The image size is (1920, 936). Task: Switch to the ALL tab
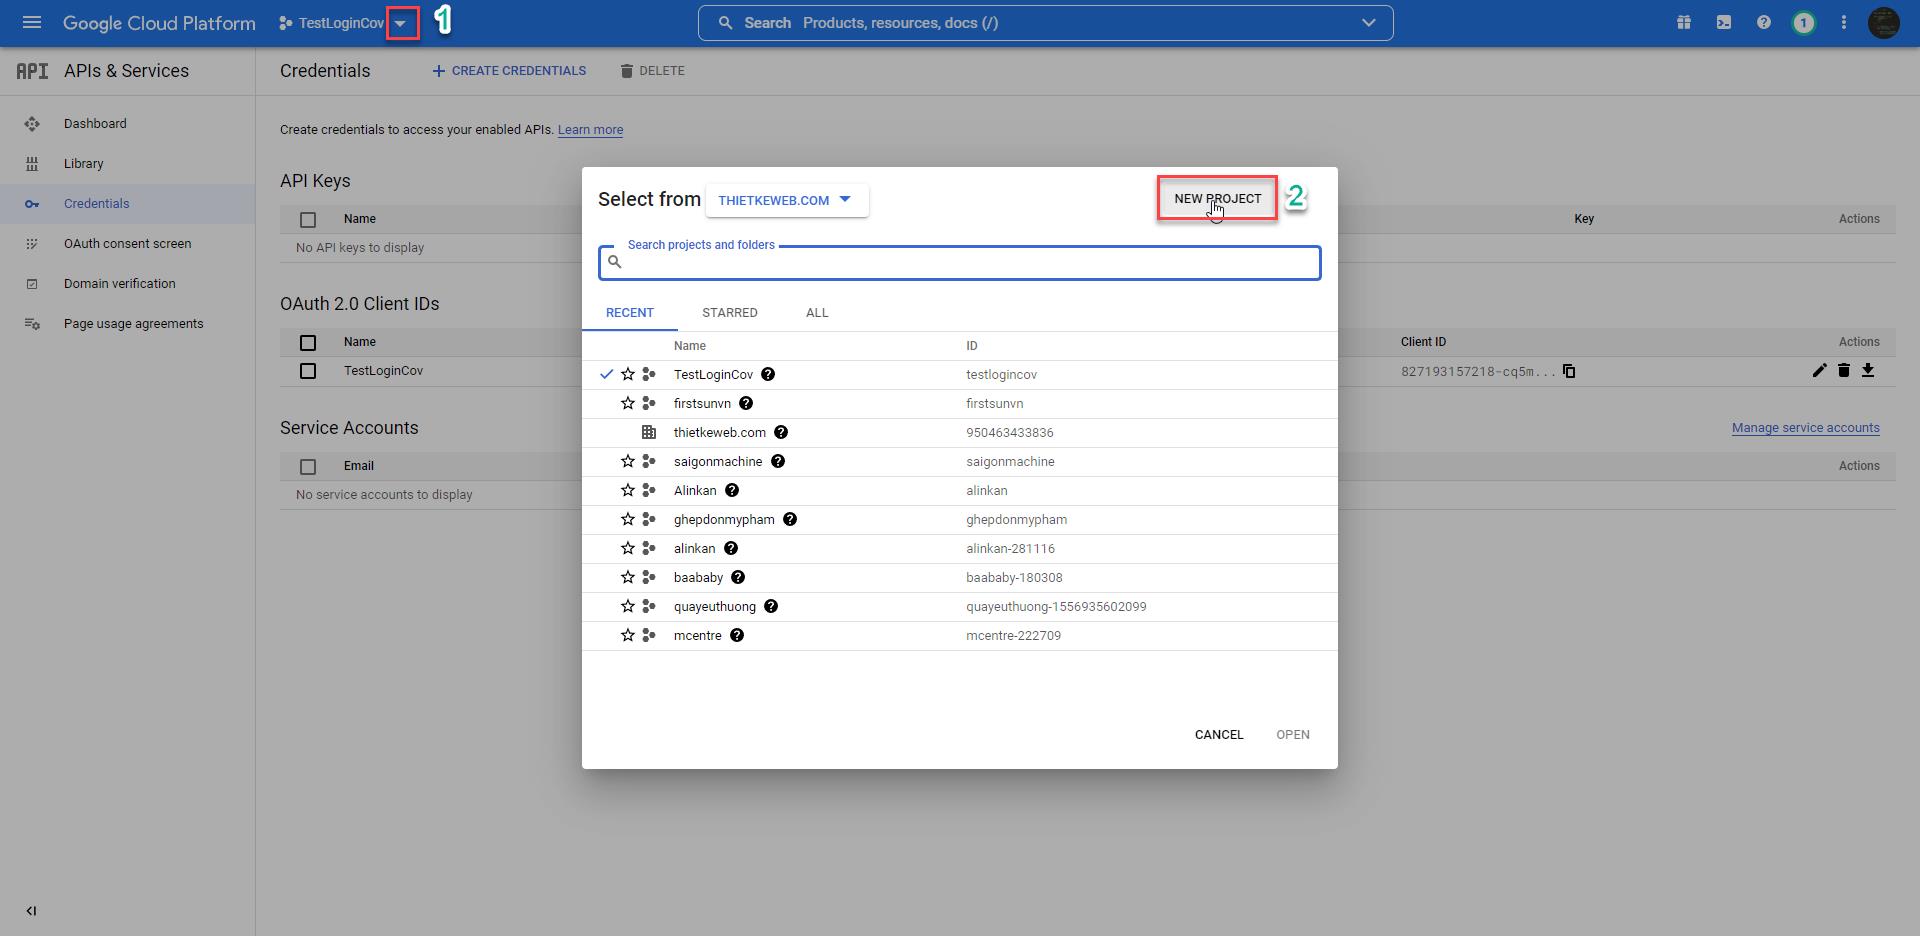click(817, 313)
